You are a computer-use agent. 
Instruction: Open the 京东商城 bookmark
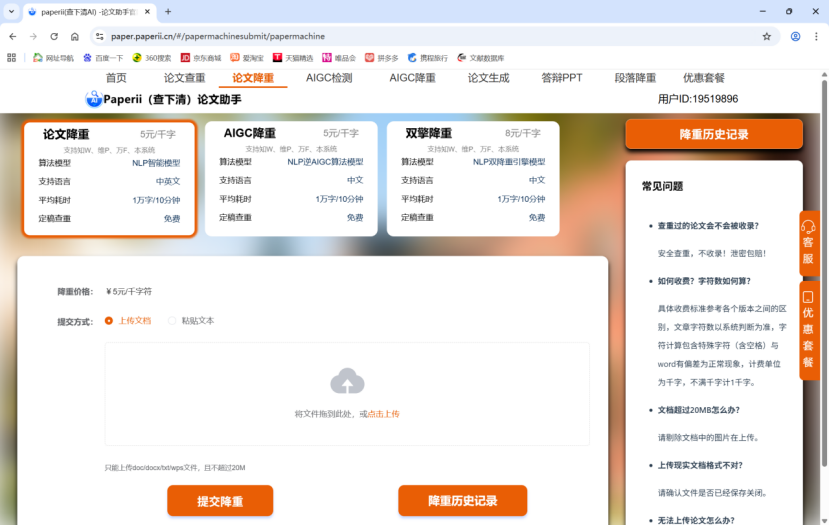[201, 58]
